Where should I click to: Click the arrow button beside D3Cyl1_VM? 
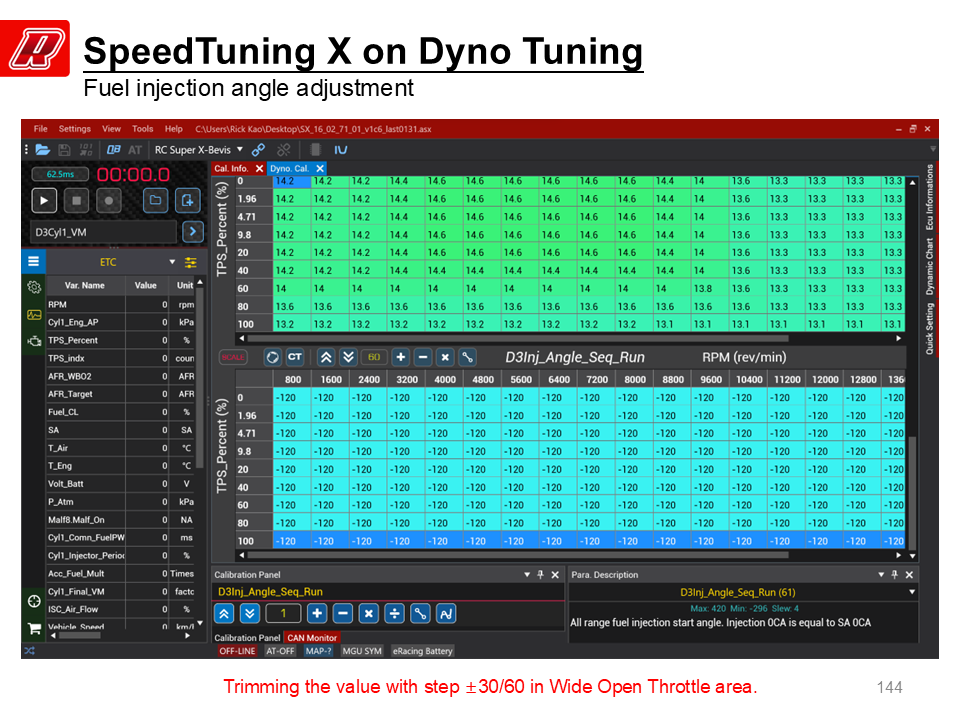pyautogui.click(x=193, y=231)
